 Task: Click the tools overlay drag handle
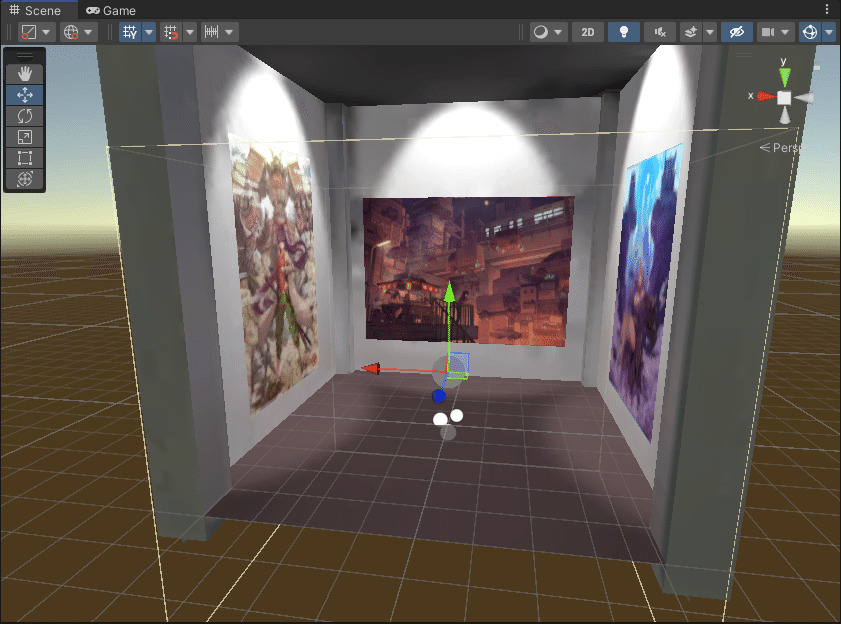tap(25, 56)
